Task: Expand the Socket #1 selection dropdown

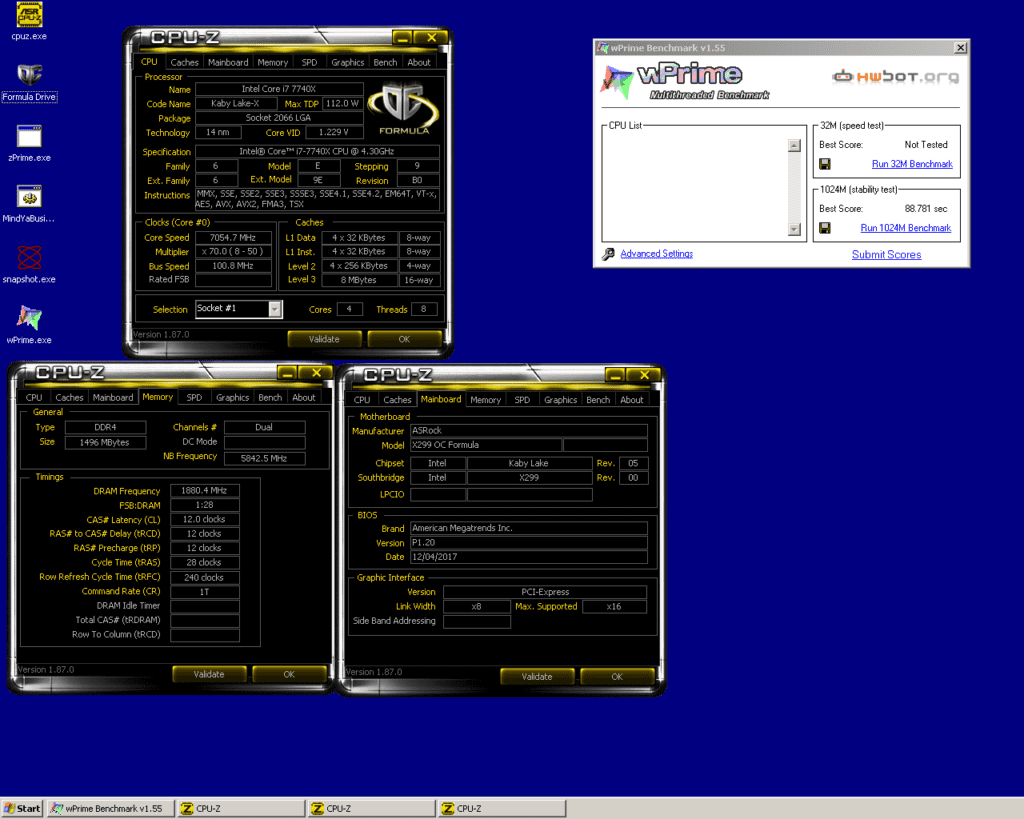Action: pyautogui.click(x=275, y=309)
